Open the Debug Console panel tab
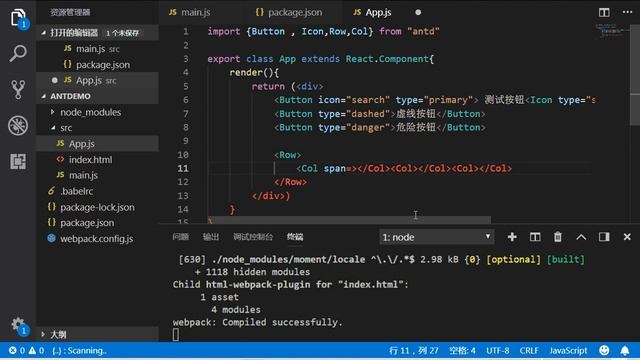This screenshot has width=640, height=360. tap(253, 237)
